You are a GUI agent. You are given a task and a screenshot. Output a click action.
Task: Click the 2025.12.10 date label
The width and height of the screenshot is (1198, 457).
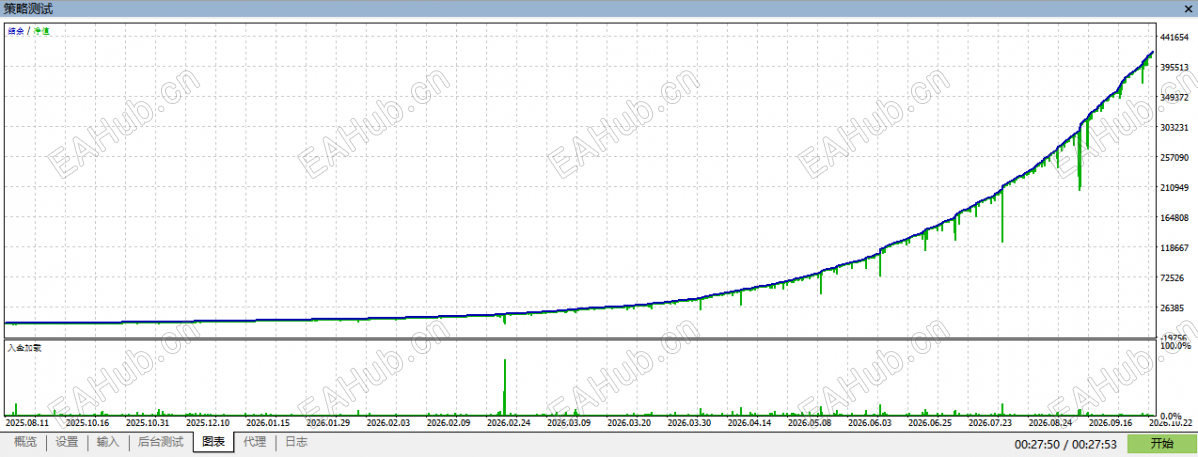tap(208, 422)
